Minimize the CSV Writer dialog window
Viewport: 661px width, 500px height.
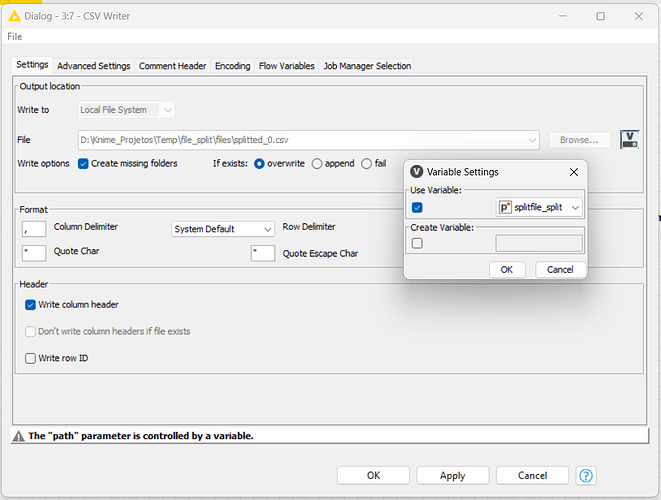(x=563, y=16)
